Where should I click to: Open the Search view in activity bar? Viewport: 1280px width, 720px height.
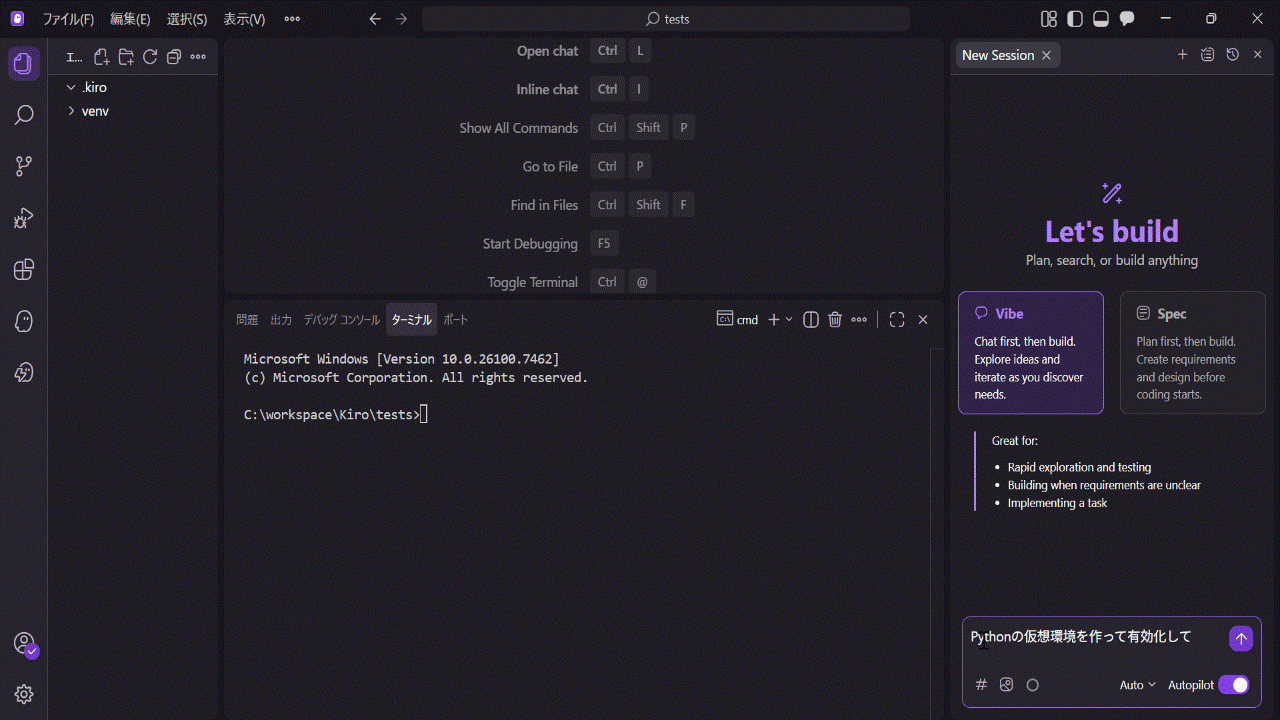(x=24, y=116)
